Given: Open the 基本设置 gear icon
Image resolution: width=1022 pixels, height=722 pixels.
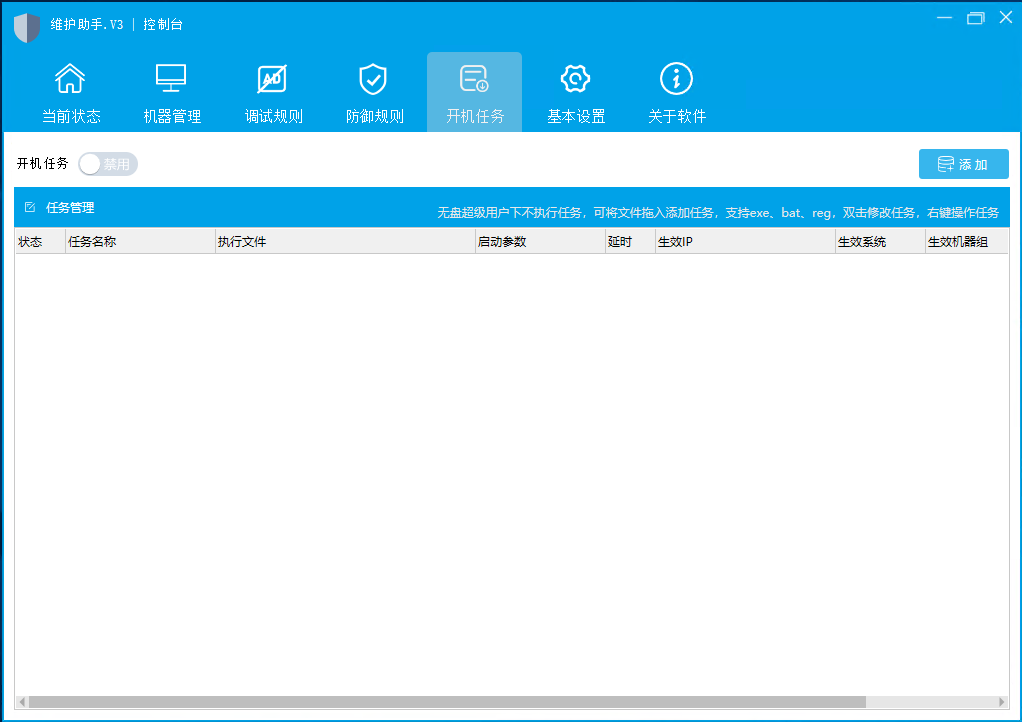Looking at the screenshot, I should coord(576,79).
